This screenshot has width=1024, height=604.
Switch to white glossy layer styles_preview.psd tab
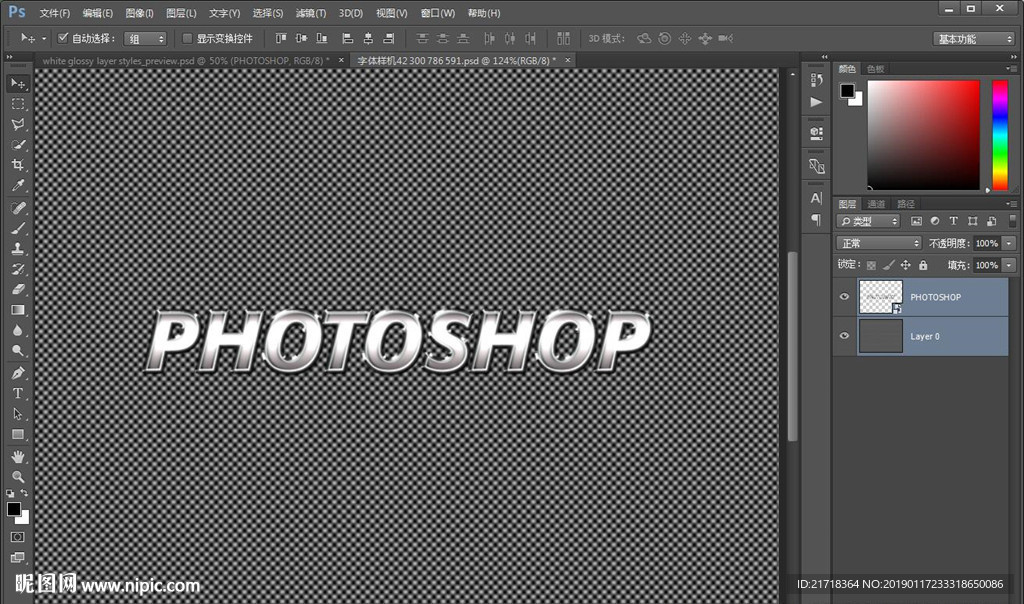[x=185, y=61]
